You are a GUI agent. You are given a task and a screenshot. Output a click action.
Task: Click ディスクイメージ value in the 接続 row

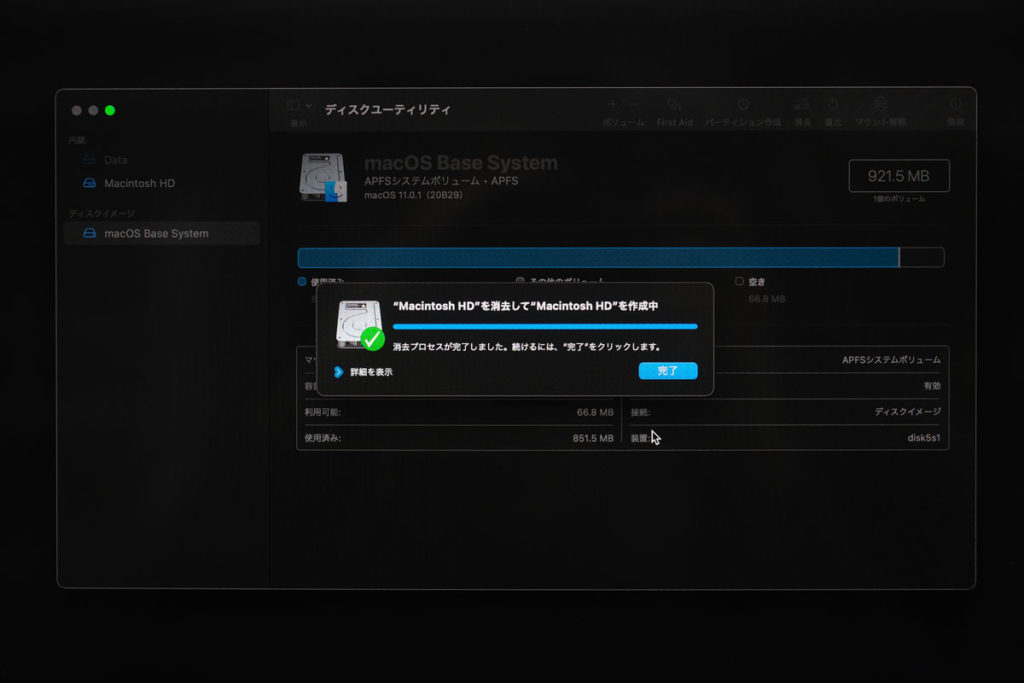click(908, 412)
